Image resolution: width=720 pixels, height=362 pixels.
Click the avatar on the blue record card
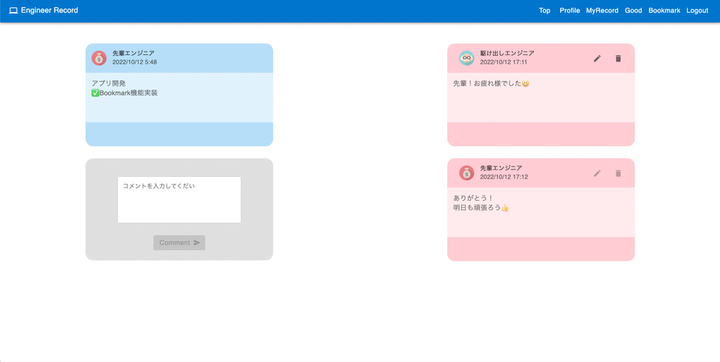click(x=99, y=58)
